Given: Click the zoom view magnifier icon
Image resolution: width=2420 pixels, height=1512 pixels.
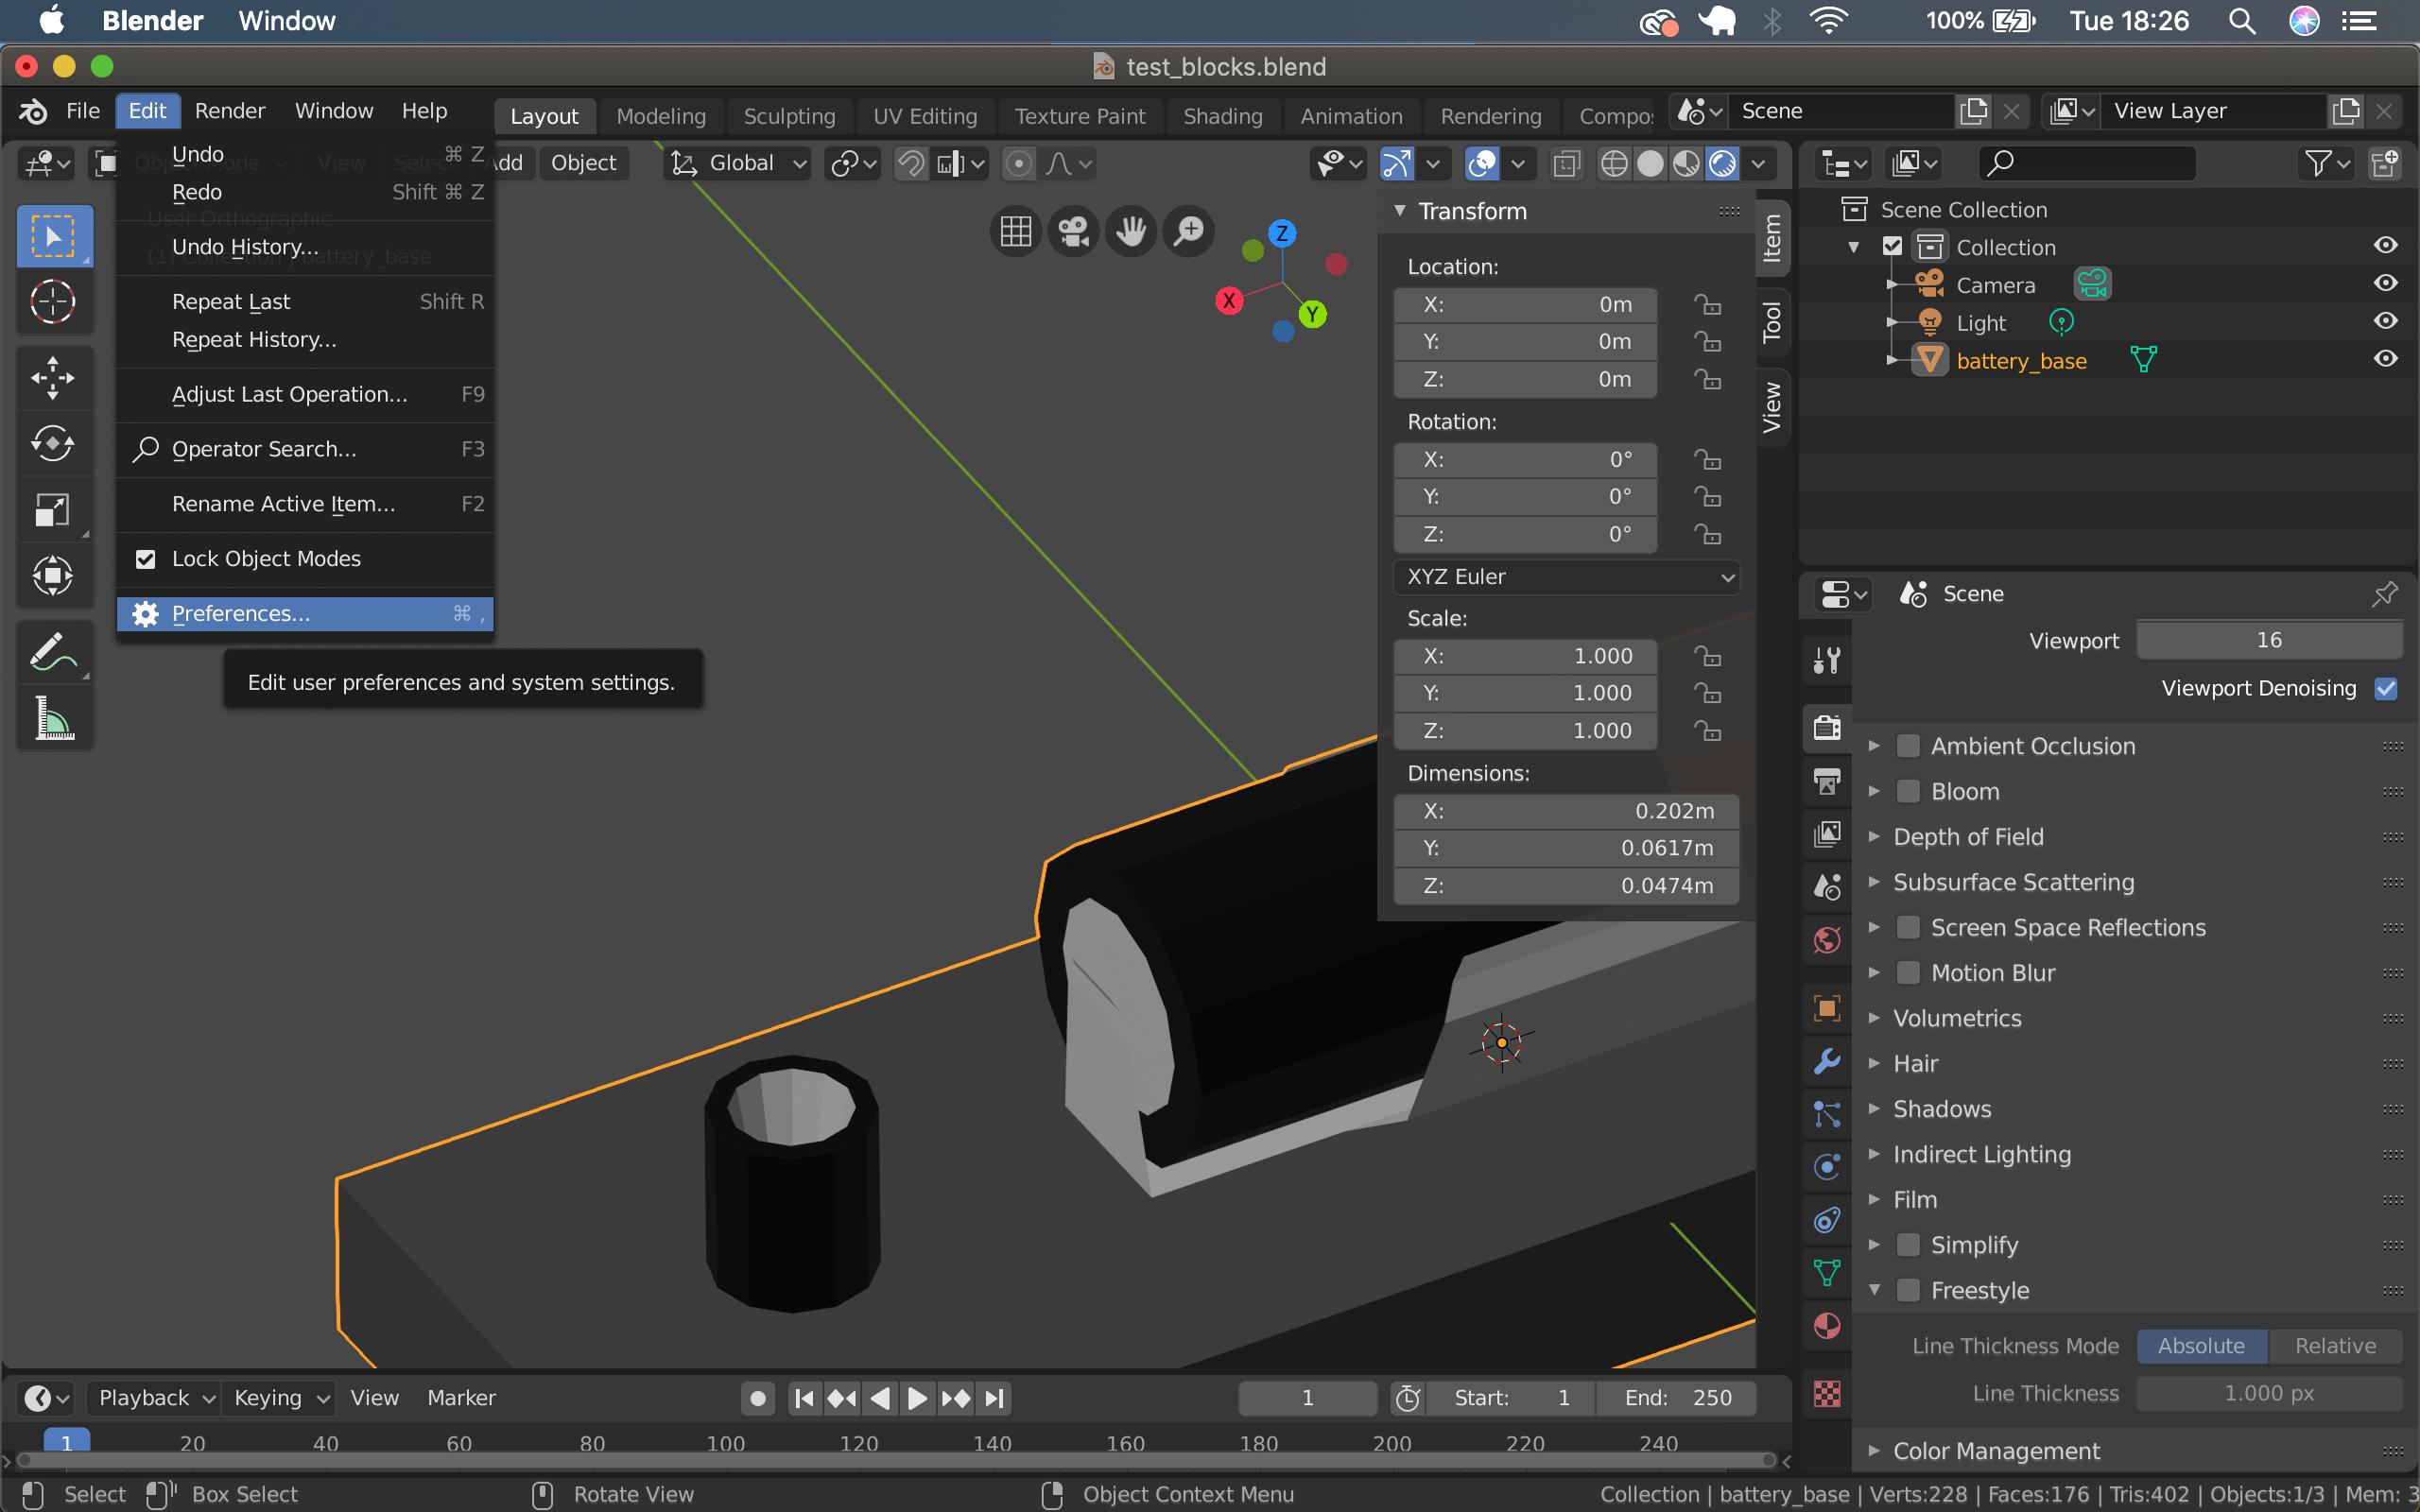Looking at the screenshot, I should (1189, 232).
